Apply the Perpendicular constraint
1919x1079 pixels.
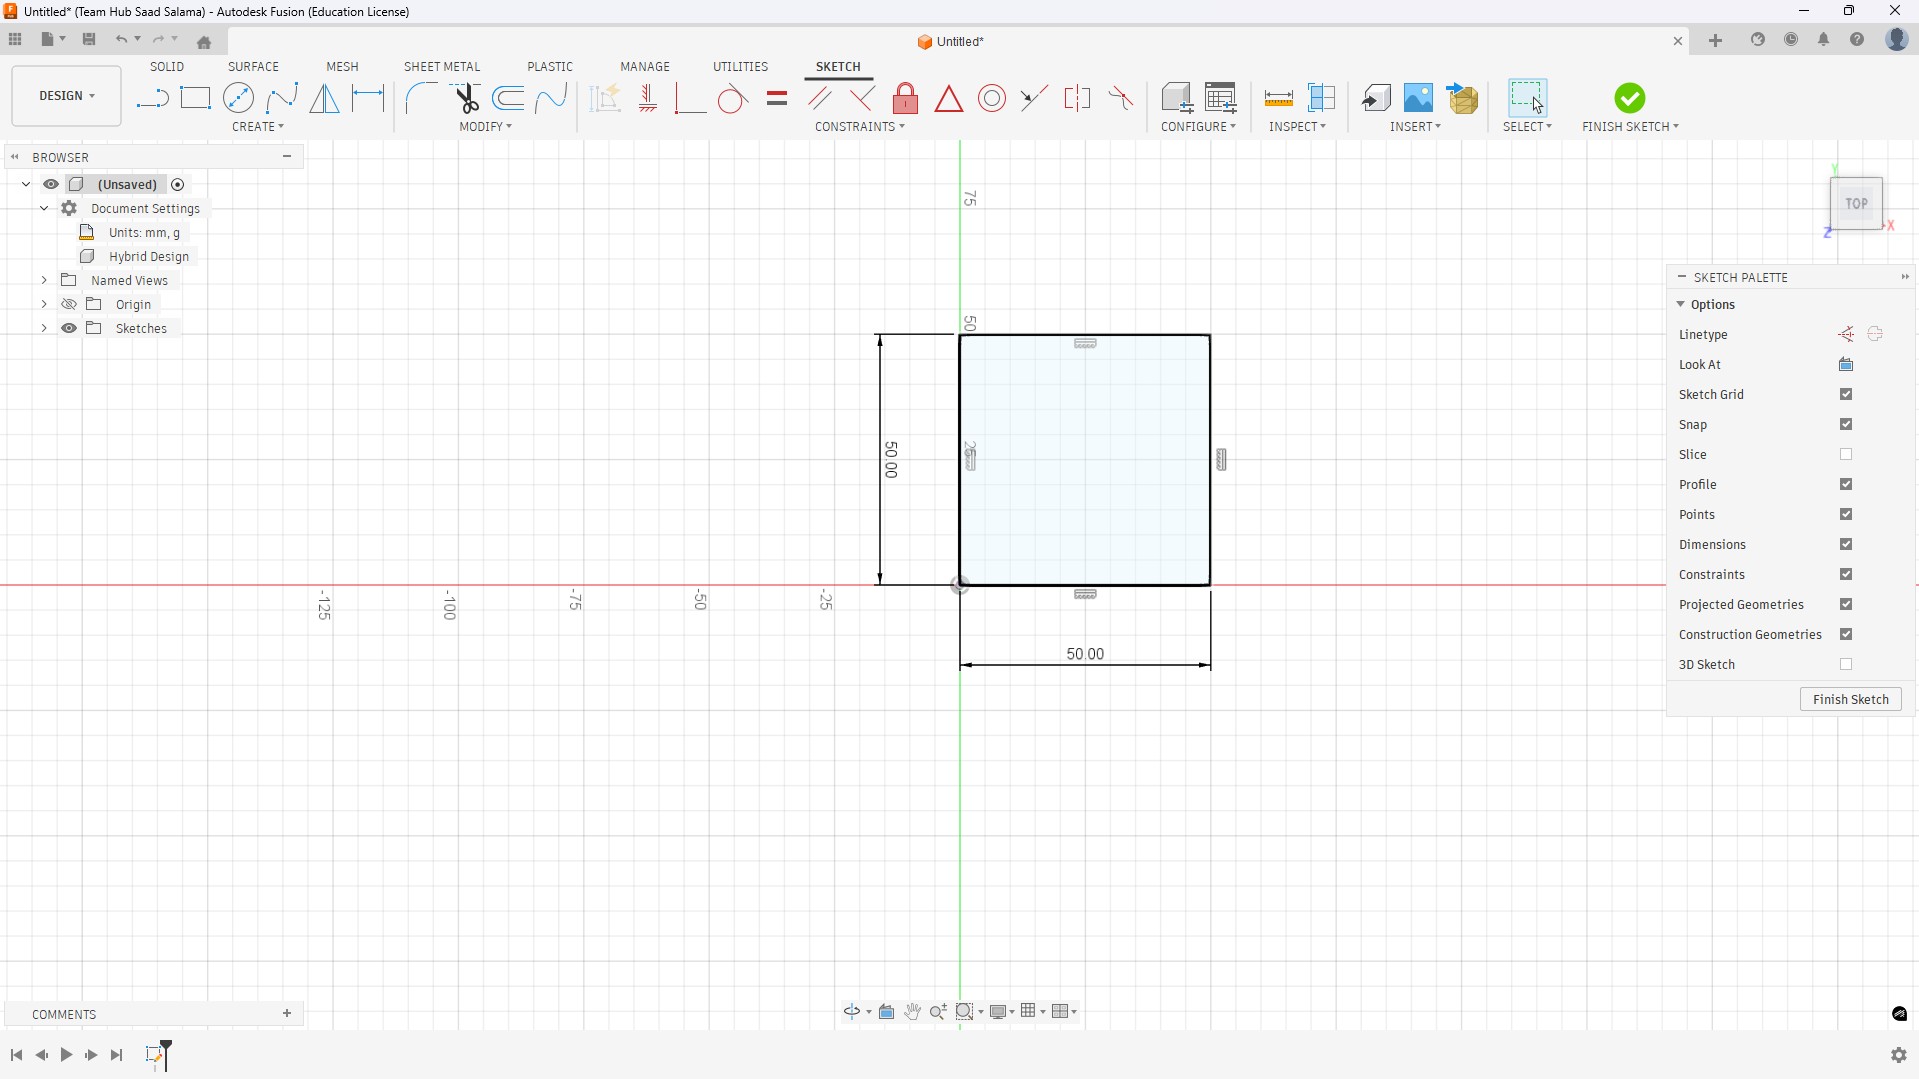tap(861, 98)
